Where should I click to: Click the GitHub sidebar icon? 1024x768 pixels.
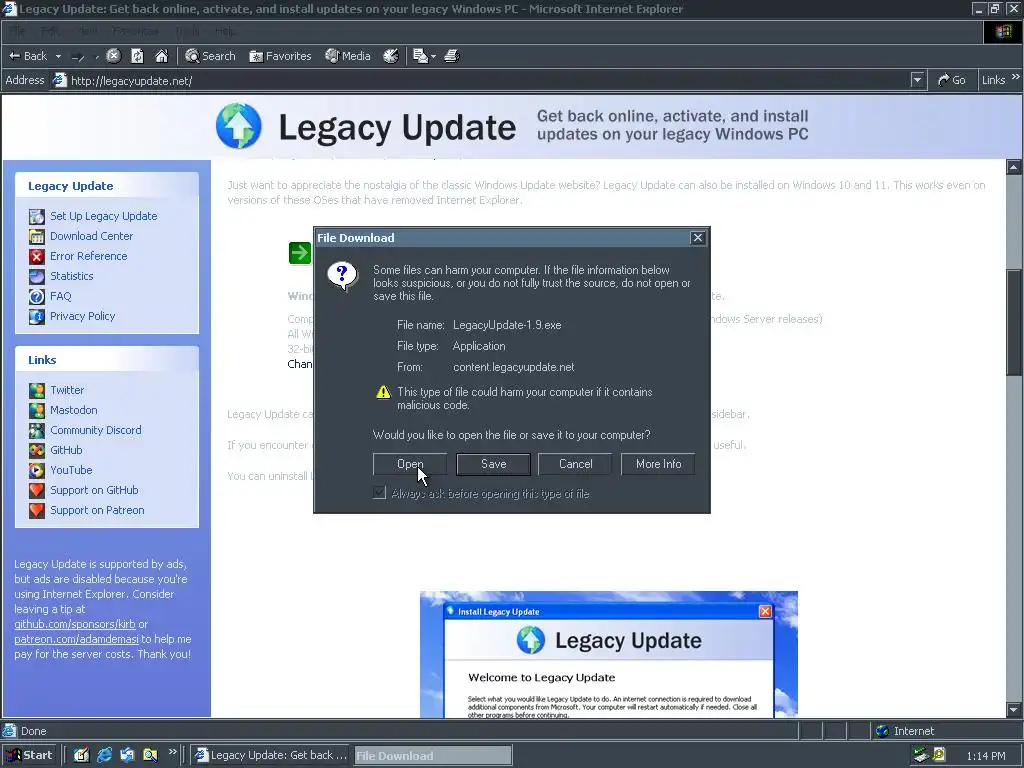[x=37, y=451]
